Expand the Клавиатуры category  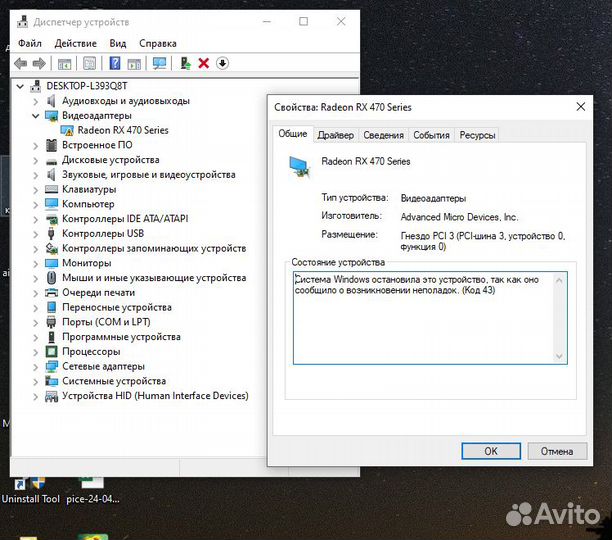tap(36, 190)
